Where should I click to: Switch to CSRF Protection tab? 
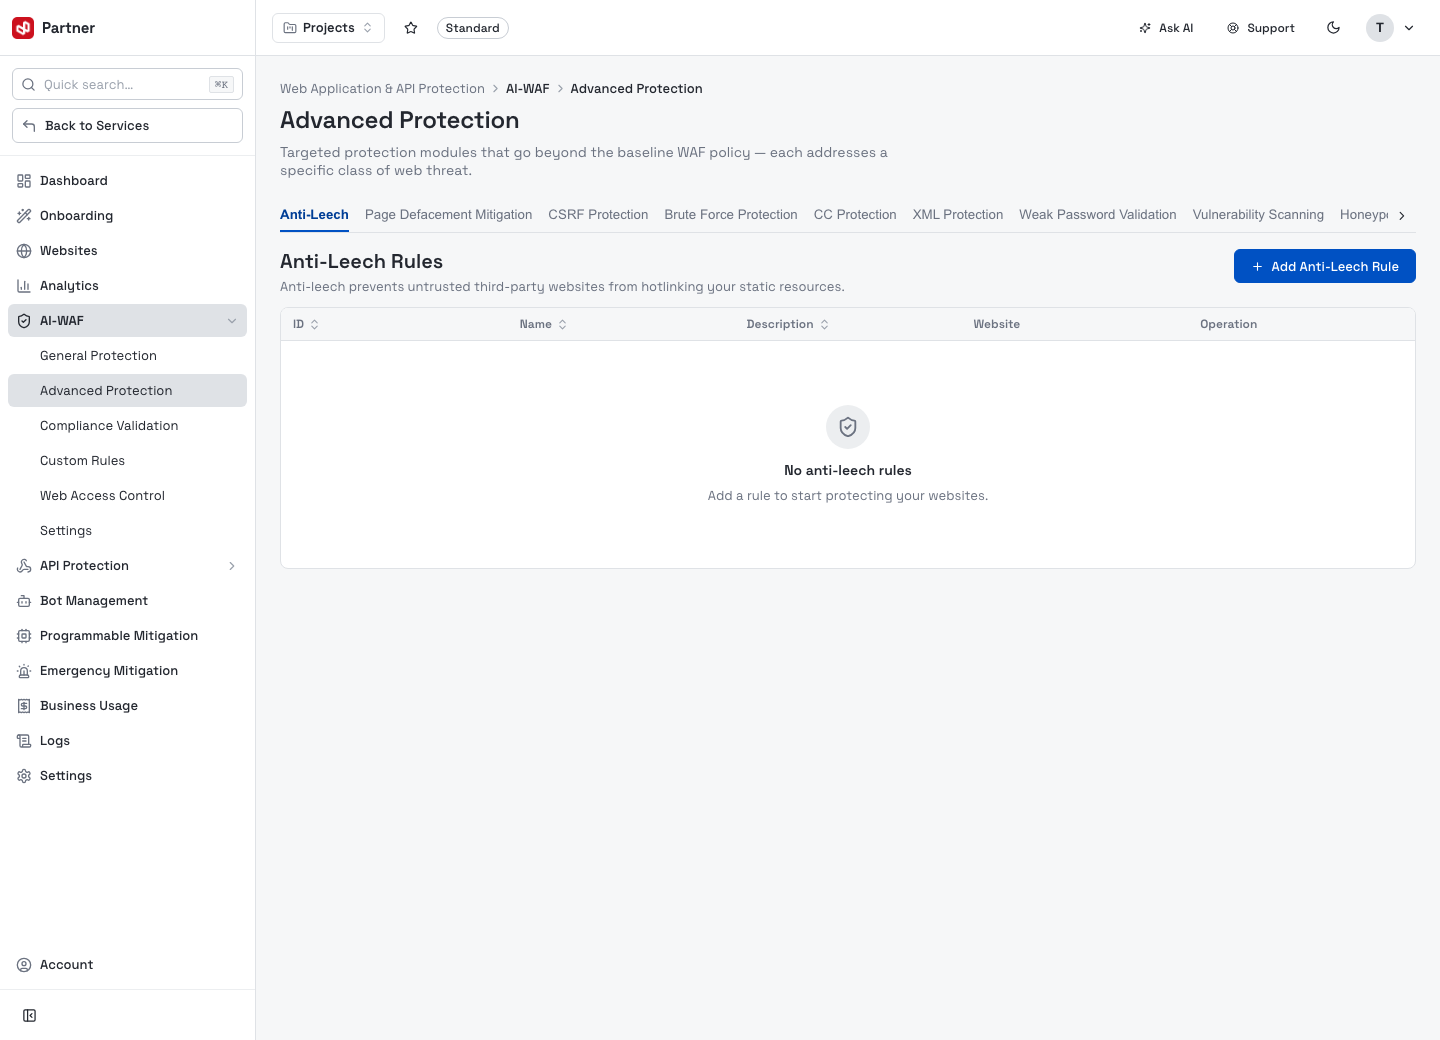click(x=598, y=215)
